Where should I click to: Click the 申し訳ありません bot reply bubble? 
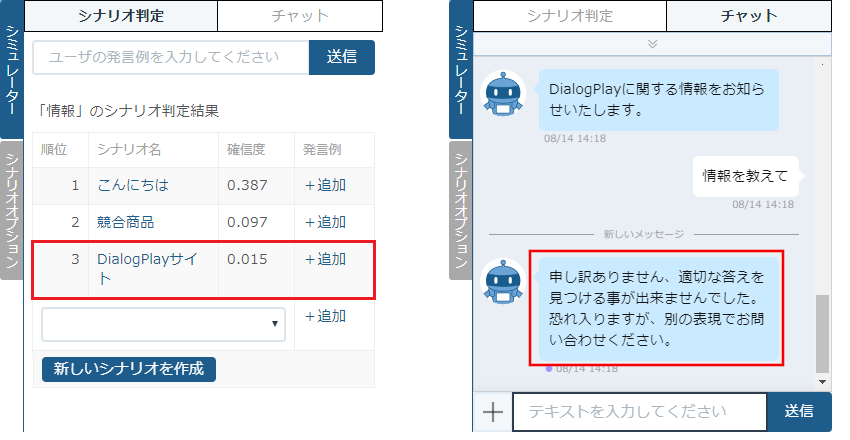(x=659, y=309)
